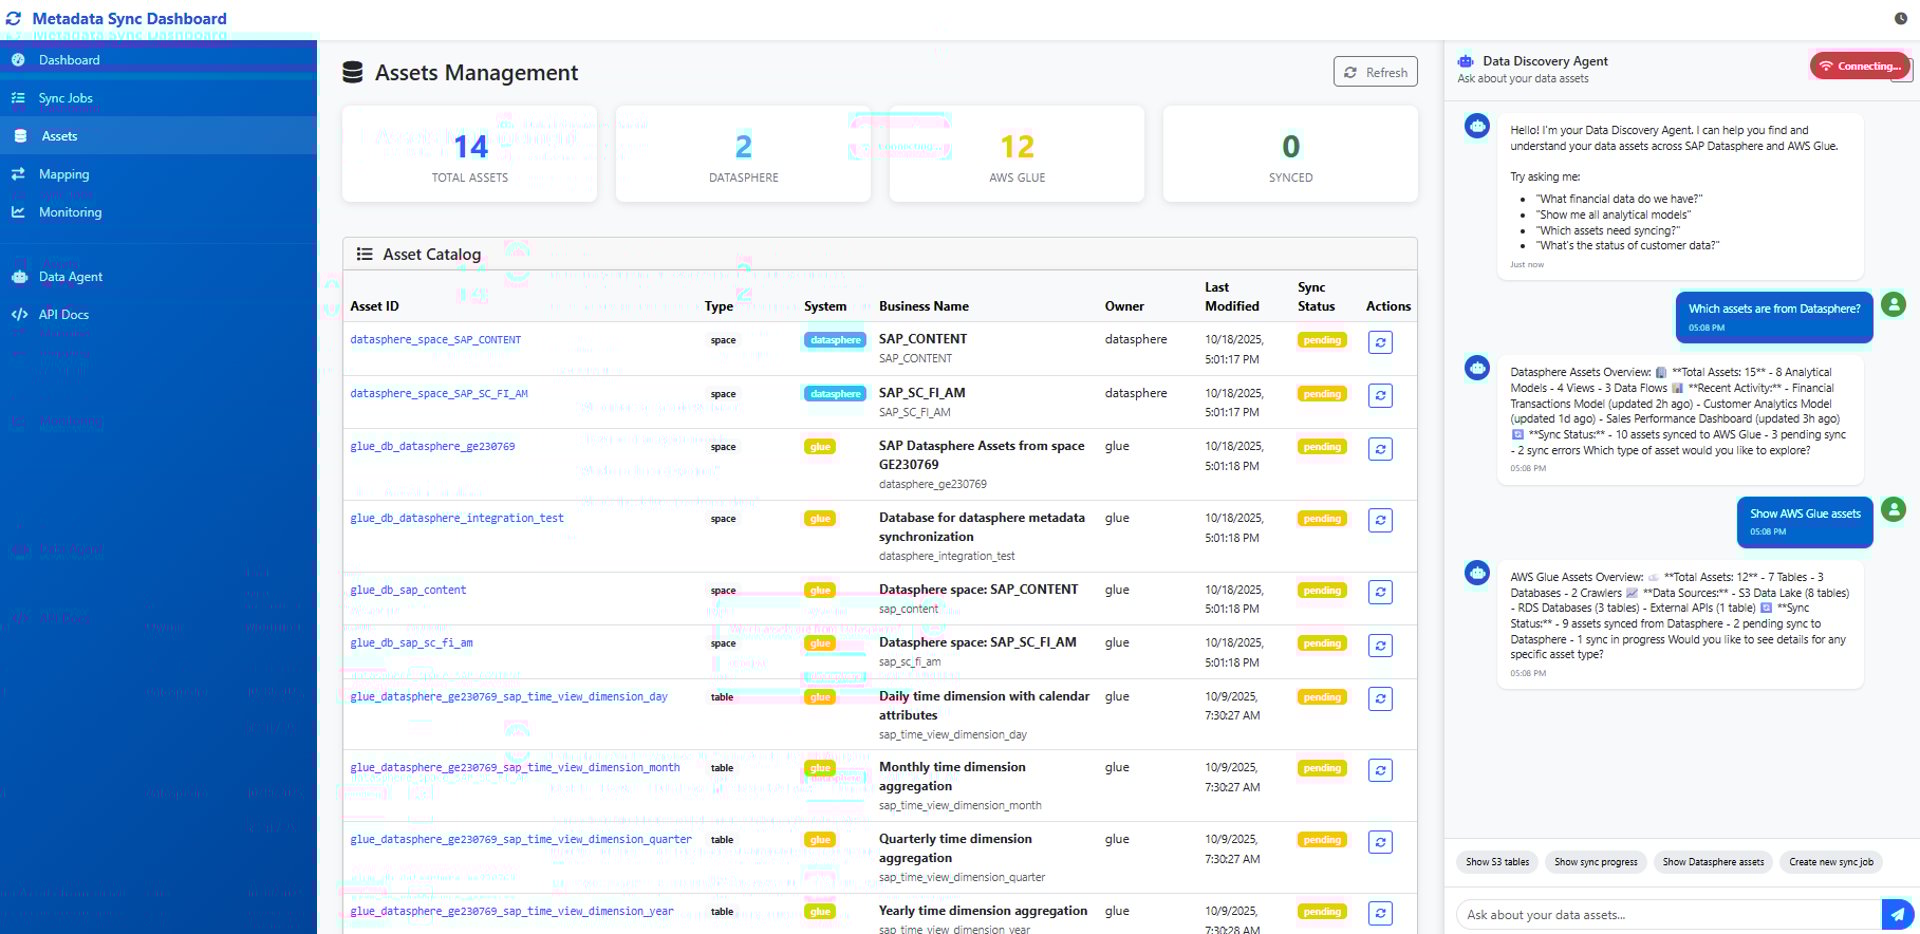Click the Sync Status column header
1920x934 pixels.
click(x=1316, y=297)
